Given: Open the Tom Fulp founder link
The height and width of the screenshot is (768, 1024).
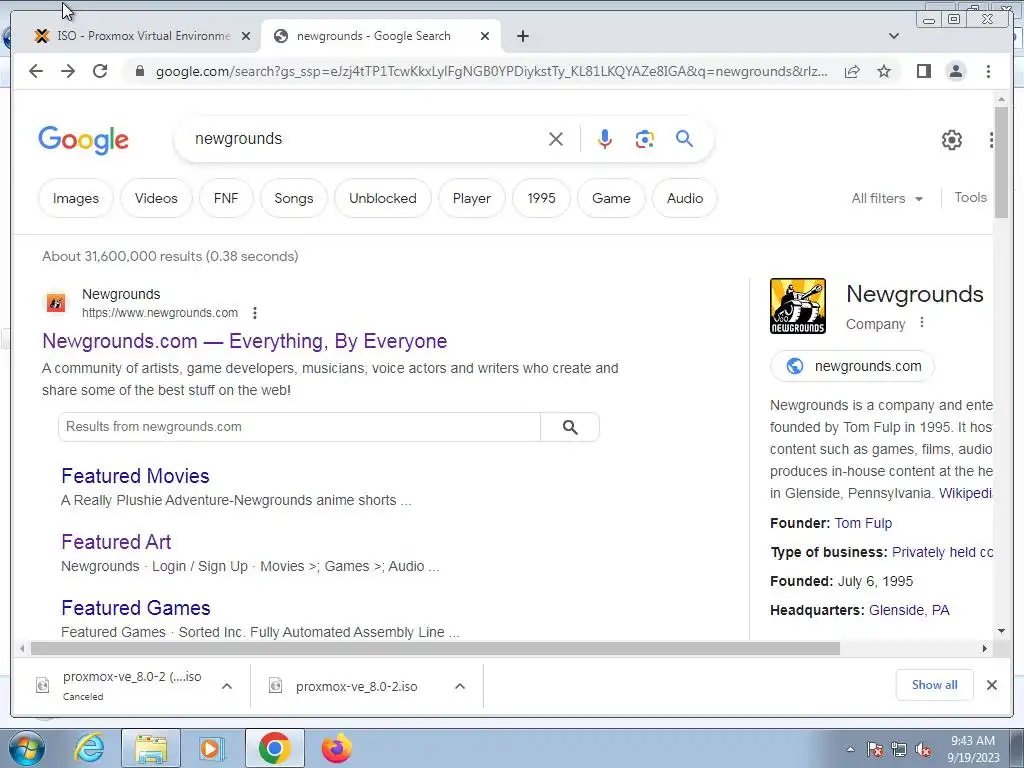Looking at the screenshot, I should tap(863, 523).
